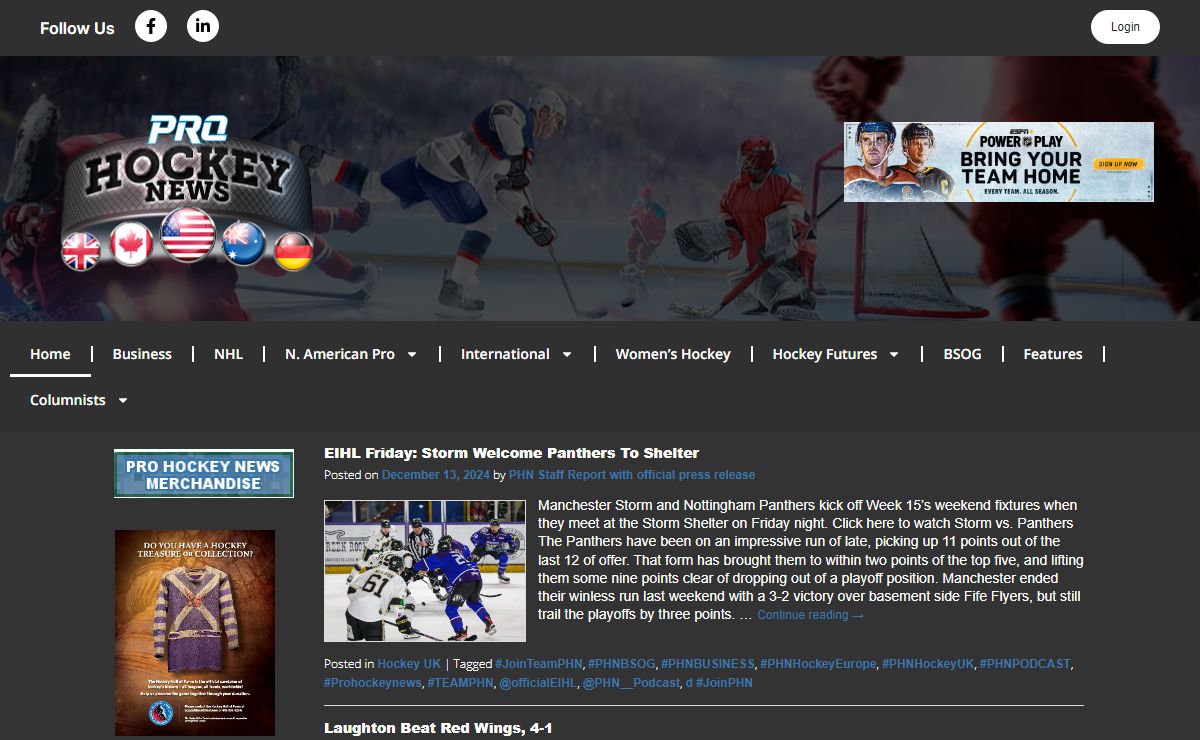Click the Continue reading link
Image resolution: width=1200 pixels, height=740 pixels.
(x=810, y=615)
